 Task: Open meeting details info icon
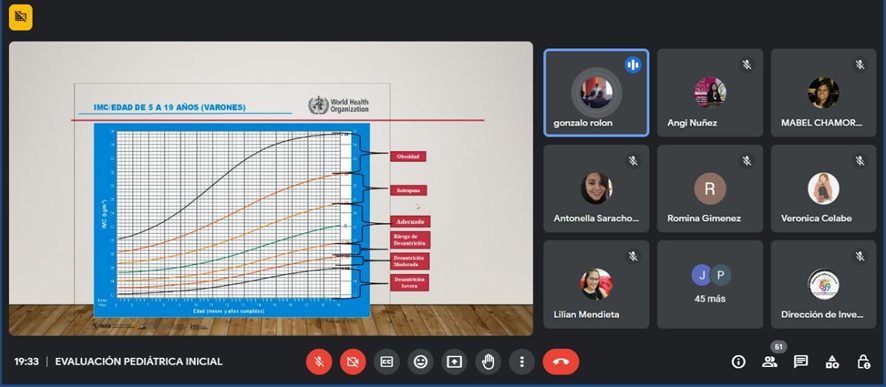point(738,362)
